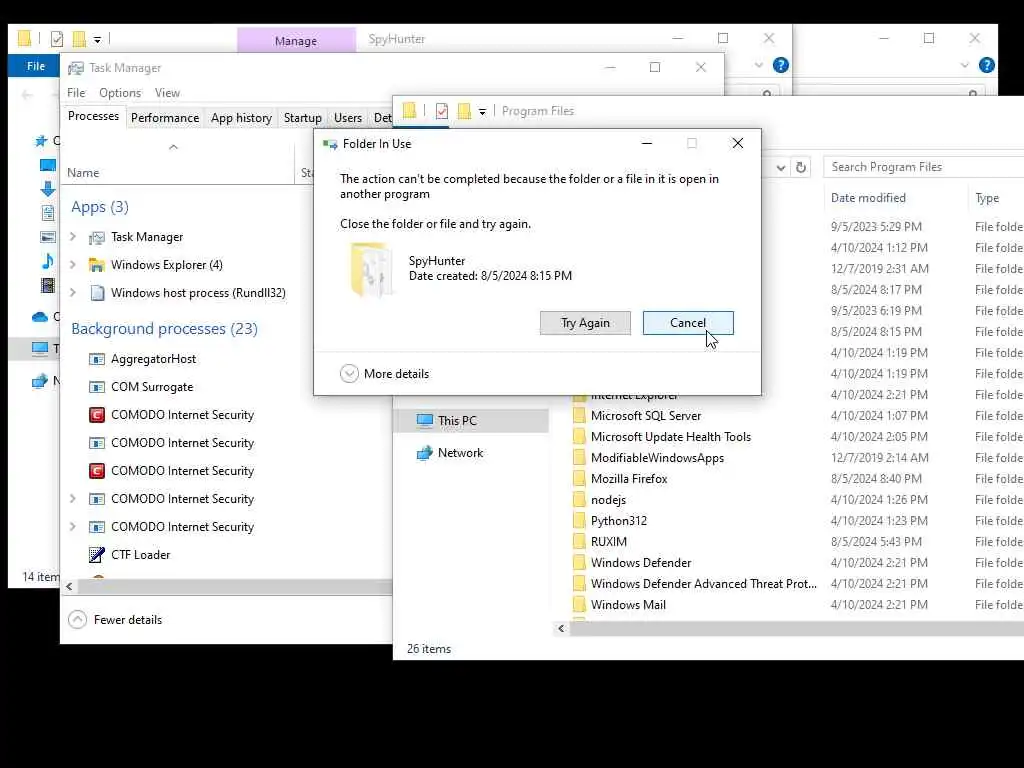The width and height of the screenshot is (1024, 768).
Task: Click the Apps (3) group header
Action: click(x=100, y=207)
